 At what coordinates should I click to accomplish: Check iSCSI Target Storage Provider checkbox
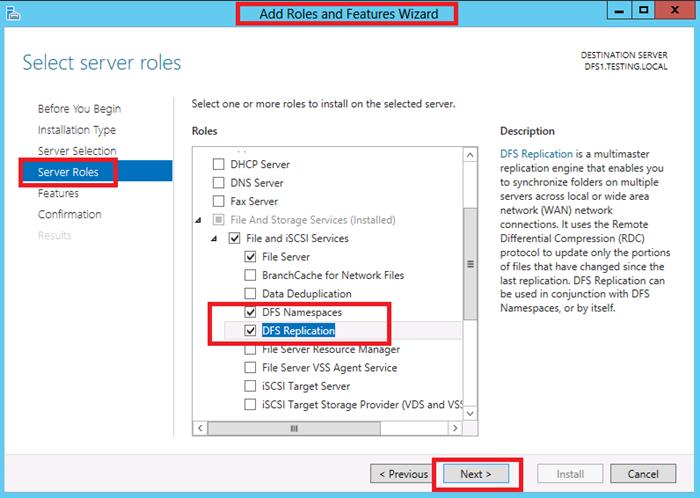[x=250, y=405]
